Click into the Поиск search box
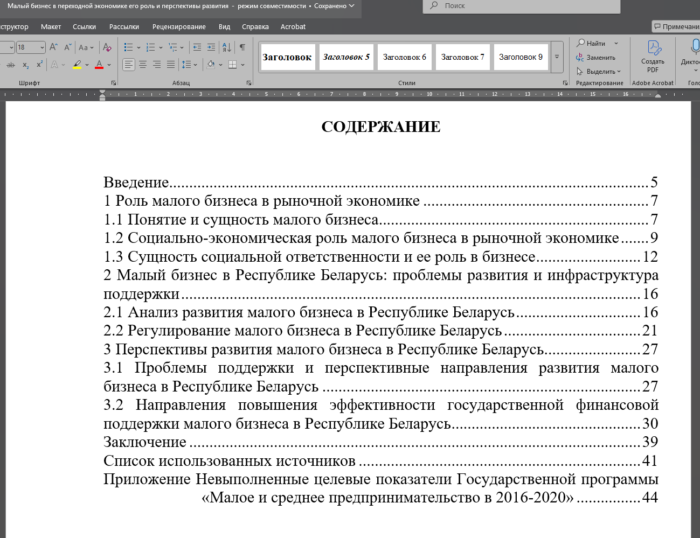Image resolution: width=700 pixels, height=538 pixels. pos(521,6)
